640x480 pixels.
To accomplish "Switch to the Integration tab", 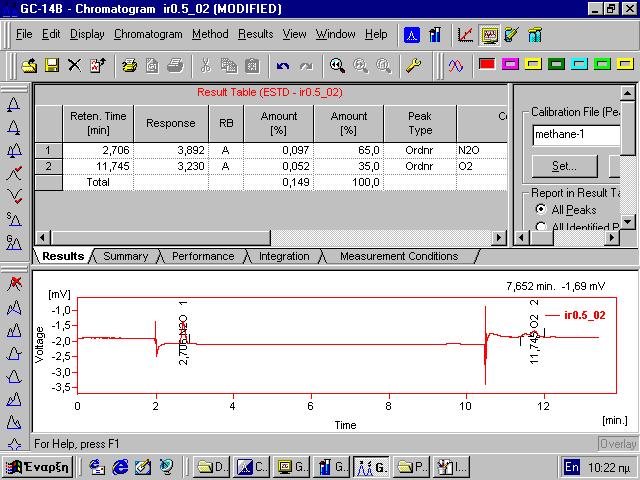I will click(284, 256).
